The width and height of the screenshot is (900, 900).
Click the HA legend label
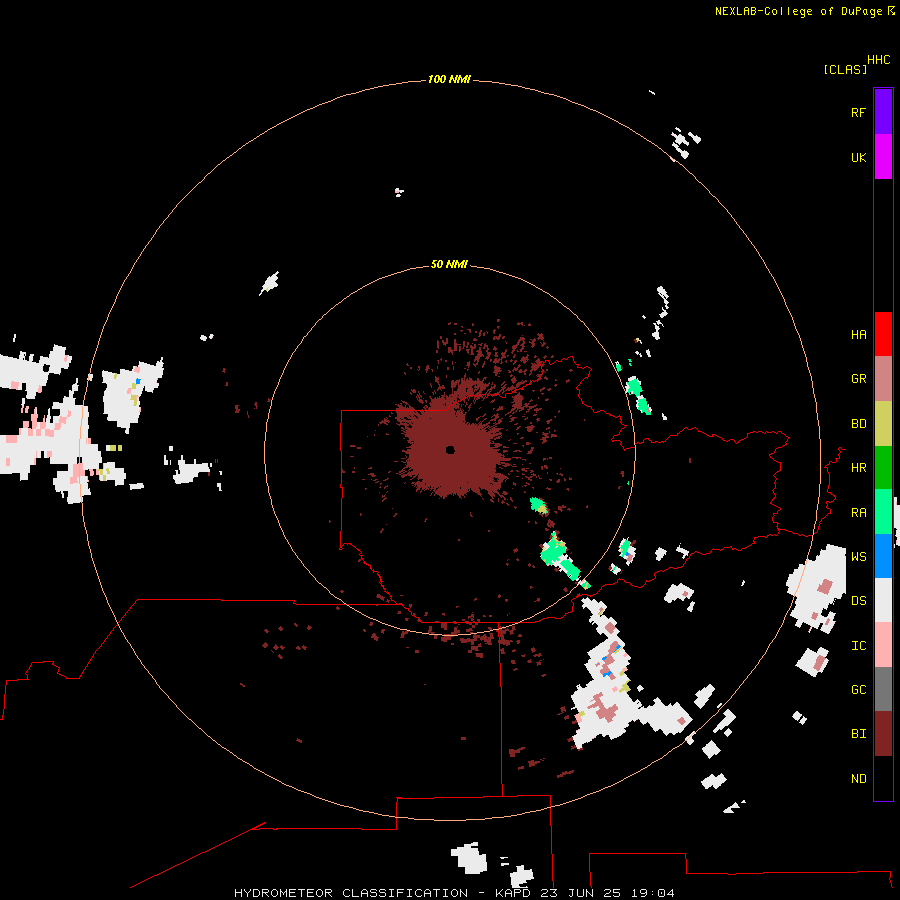(x=858, y=335)
